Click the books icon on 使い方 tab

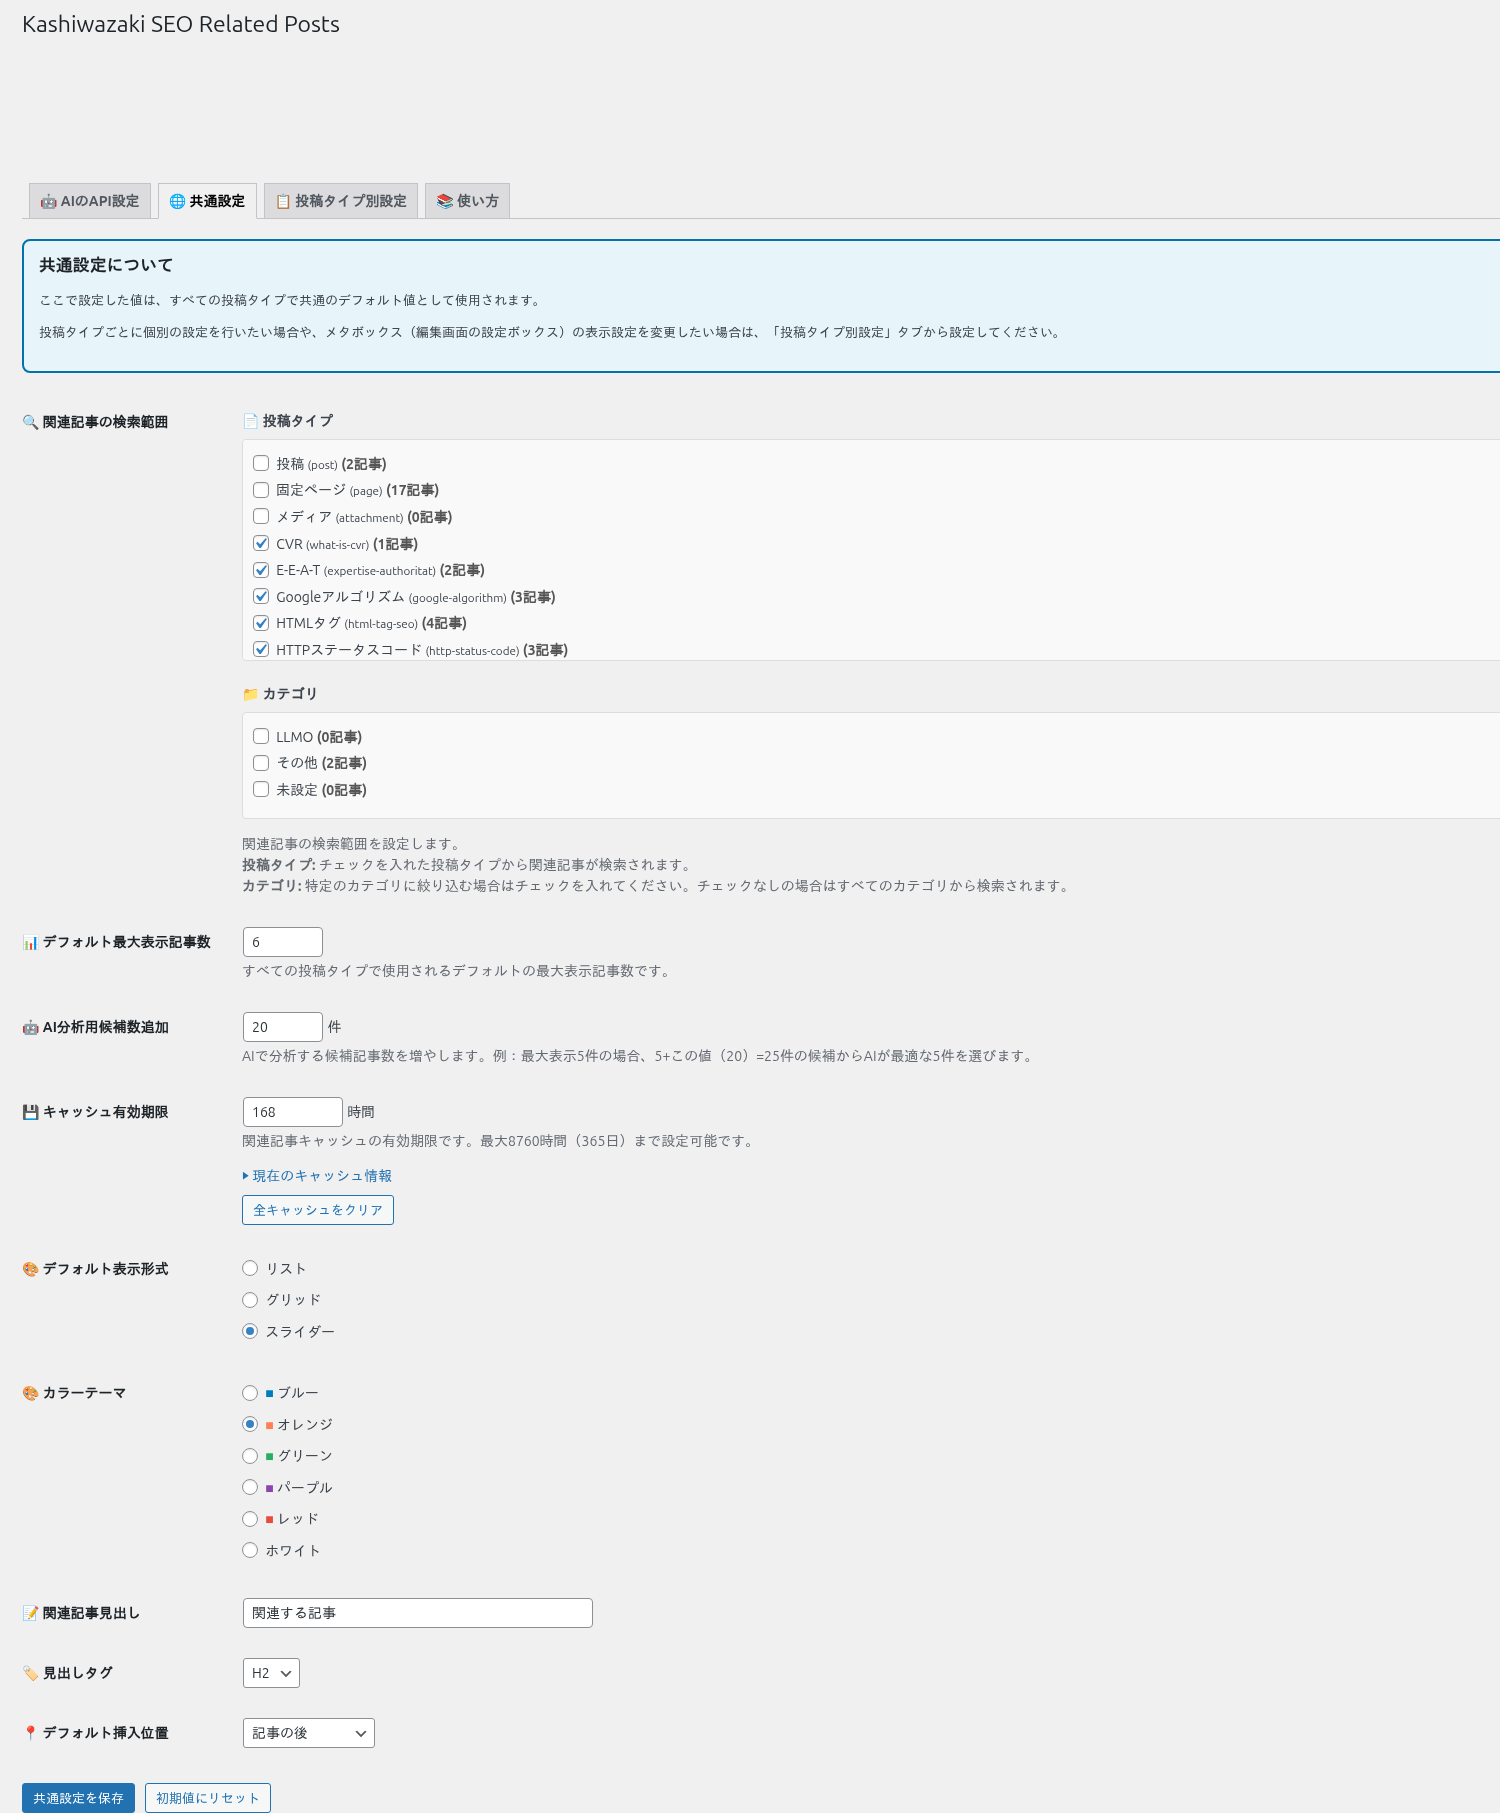click(445, 202)
